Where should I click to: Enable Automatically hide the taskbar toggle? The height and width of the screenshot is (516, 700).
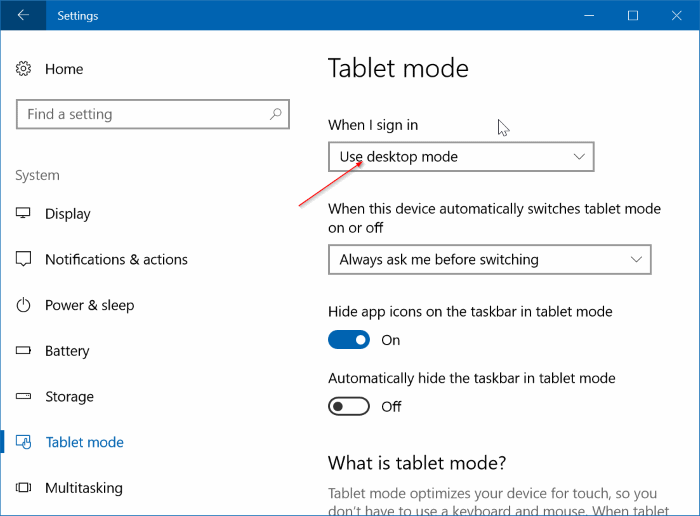tap(349, 406)
